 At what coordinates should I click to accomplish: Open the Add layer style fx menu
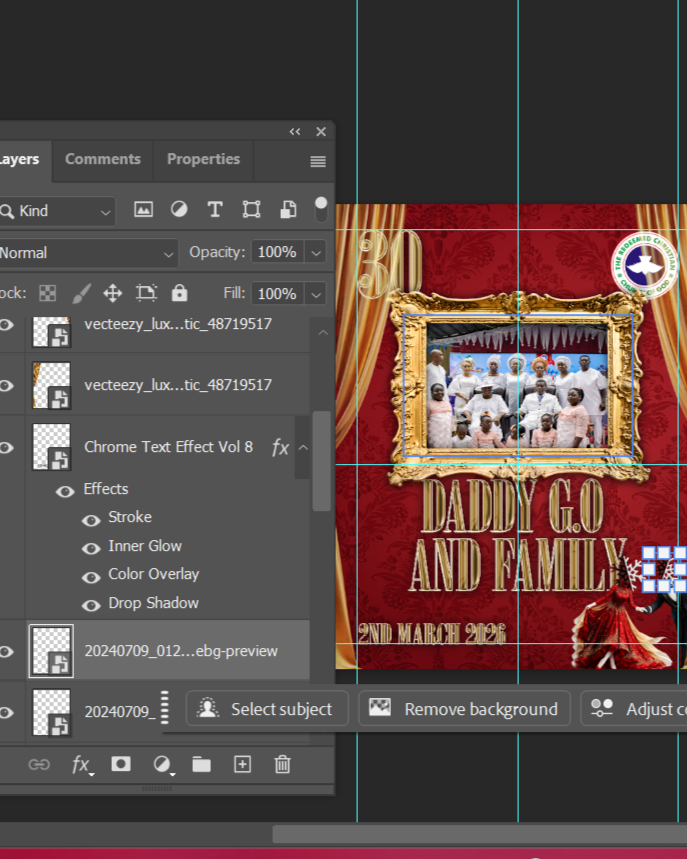(x=82, y=765)
